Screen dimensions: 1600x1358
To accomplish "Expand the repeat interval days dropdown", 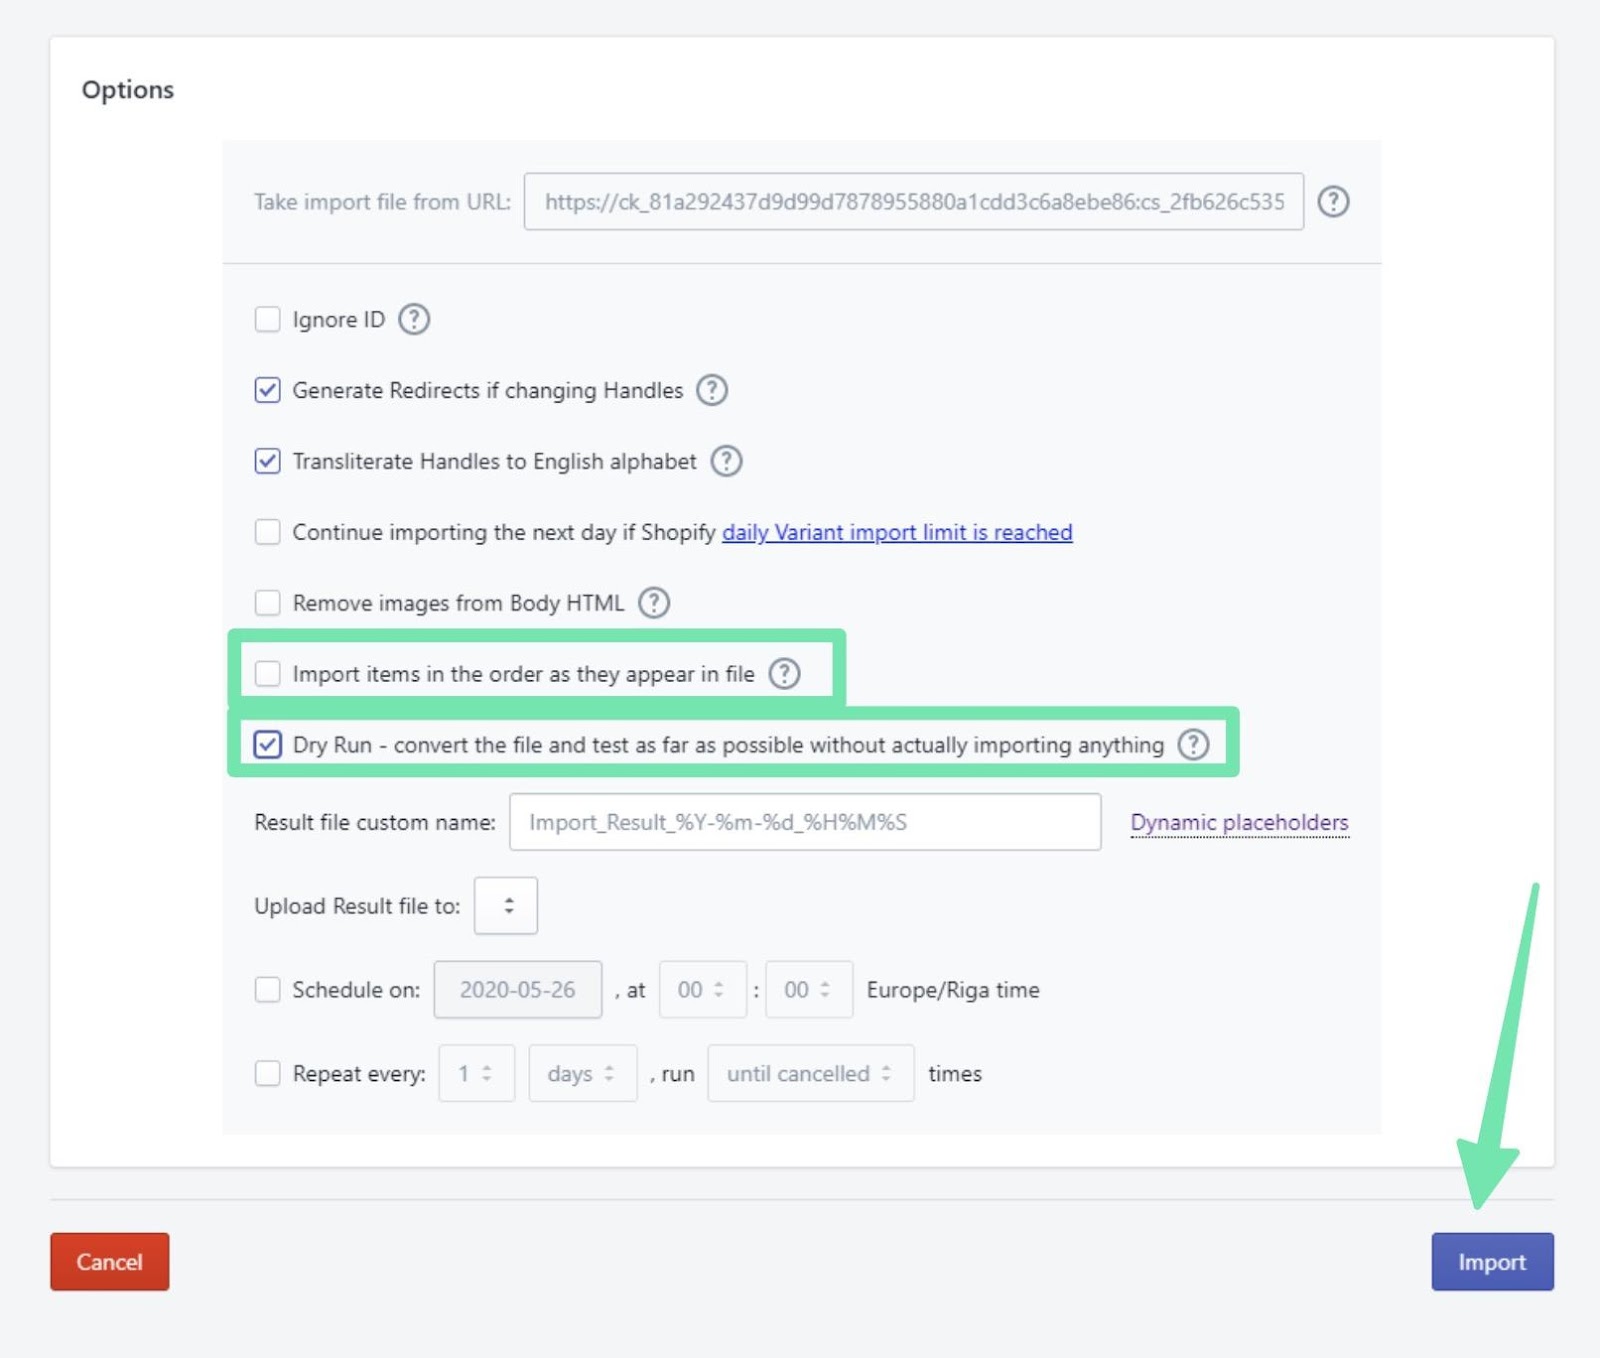I will 582,1074.
